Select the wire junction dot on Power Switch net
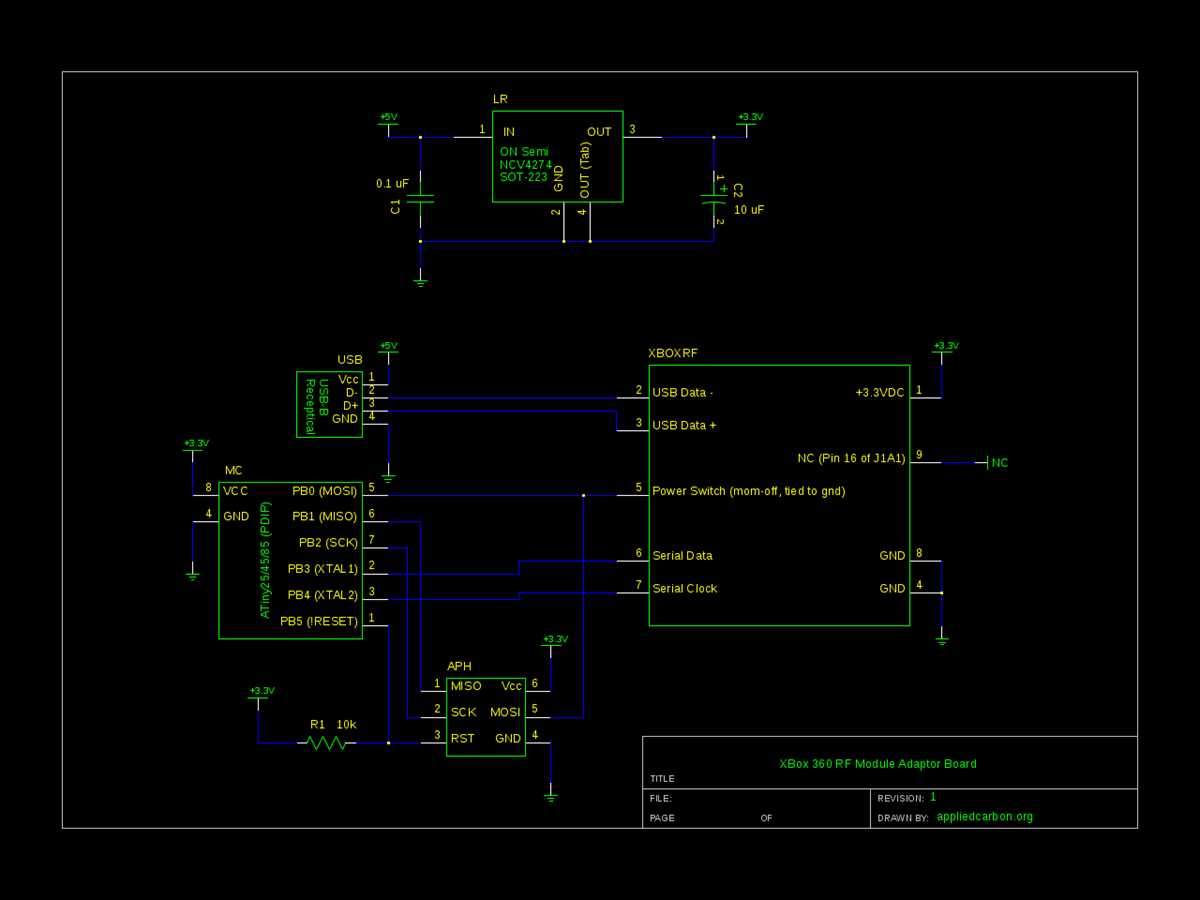The width and height of the screenshot is (1200, 900). click(583, 495)
